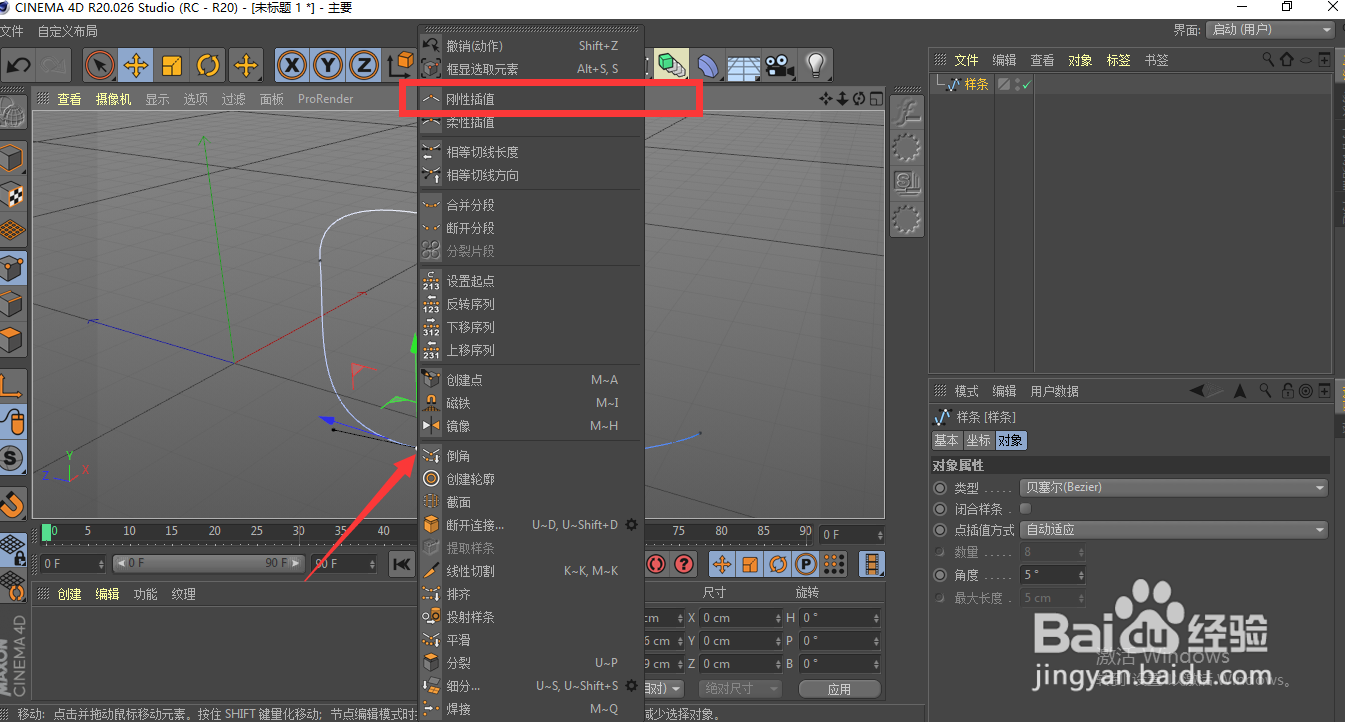The image size is (1345, 722).
Task: Click the lock icon in the attribute manager
Action: [1286, 391]
